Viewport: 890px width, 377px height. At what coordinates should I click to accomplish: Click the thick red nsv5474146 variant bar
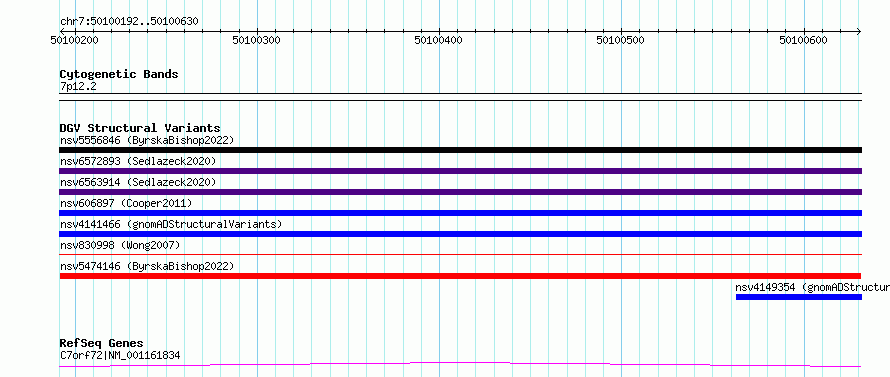460,276
